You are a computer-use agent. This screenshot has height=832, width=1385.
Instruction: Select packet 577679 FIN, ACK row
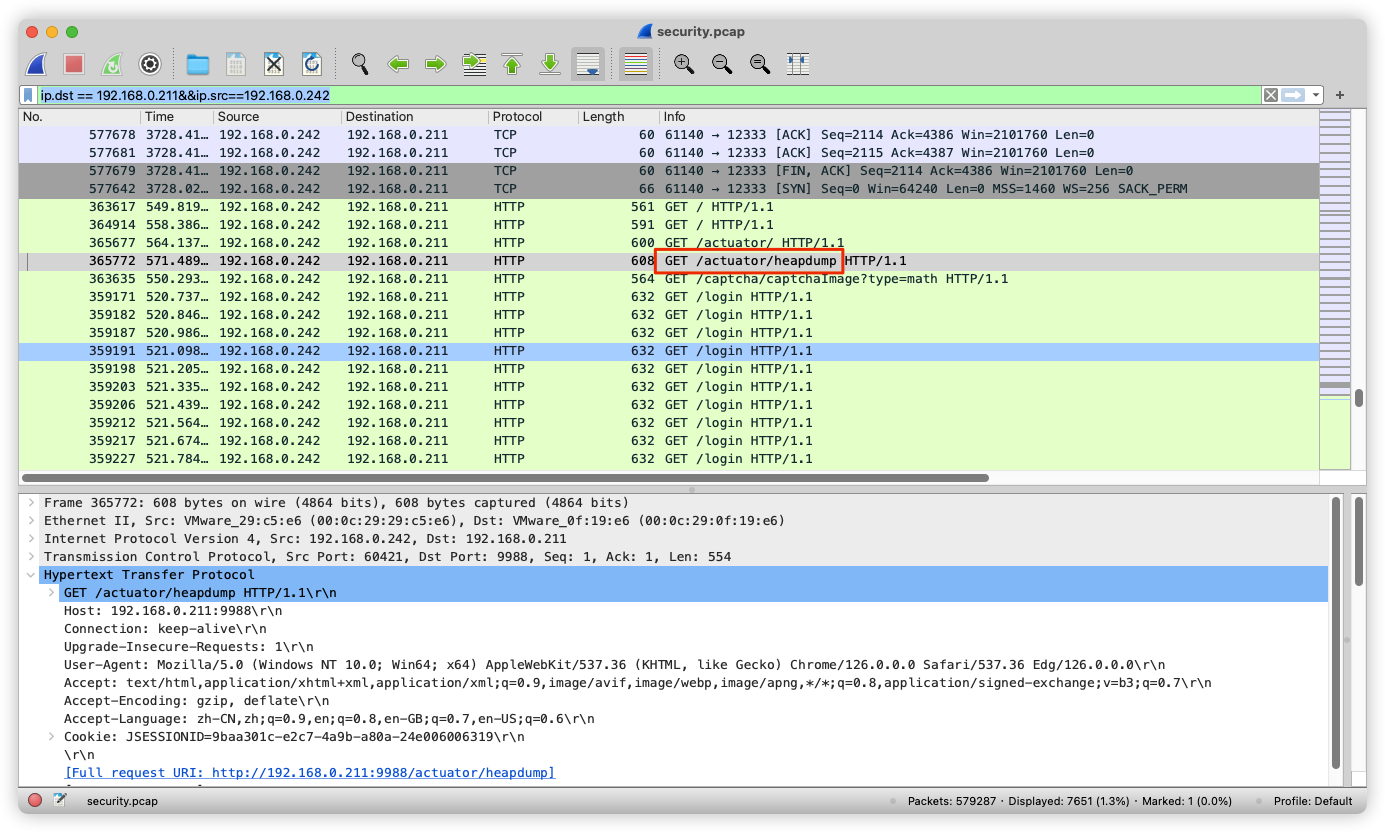[668, 171]
